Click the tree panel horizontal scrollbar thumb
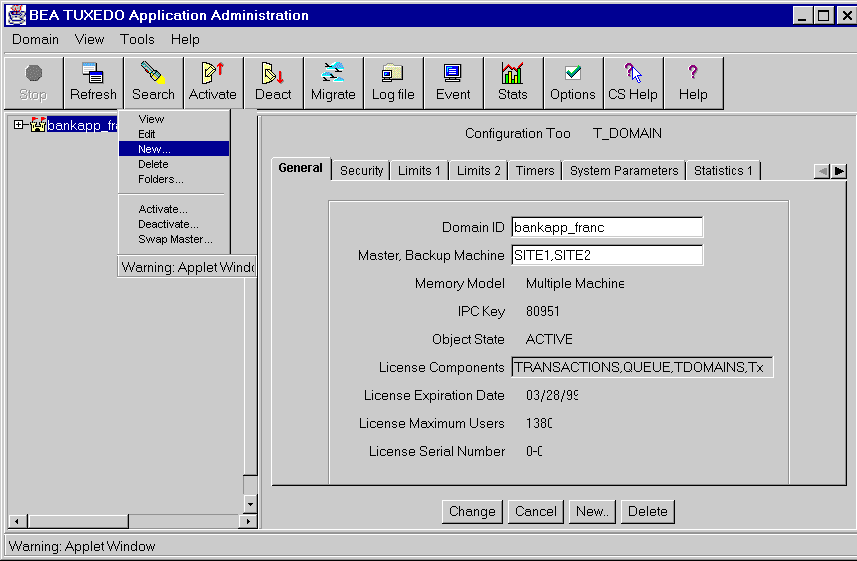This screenshot has height=561, width=857. [78, 521]
